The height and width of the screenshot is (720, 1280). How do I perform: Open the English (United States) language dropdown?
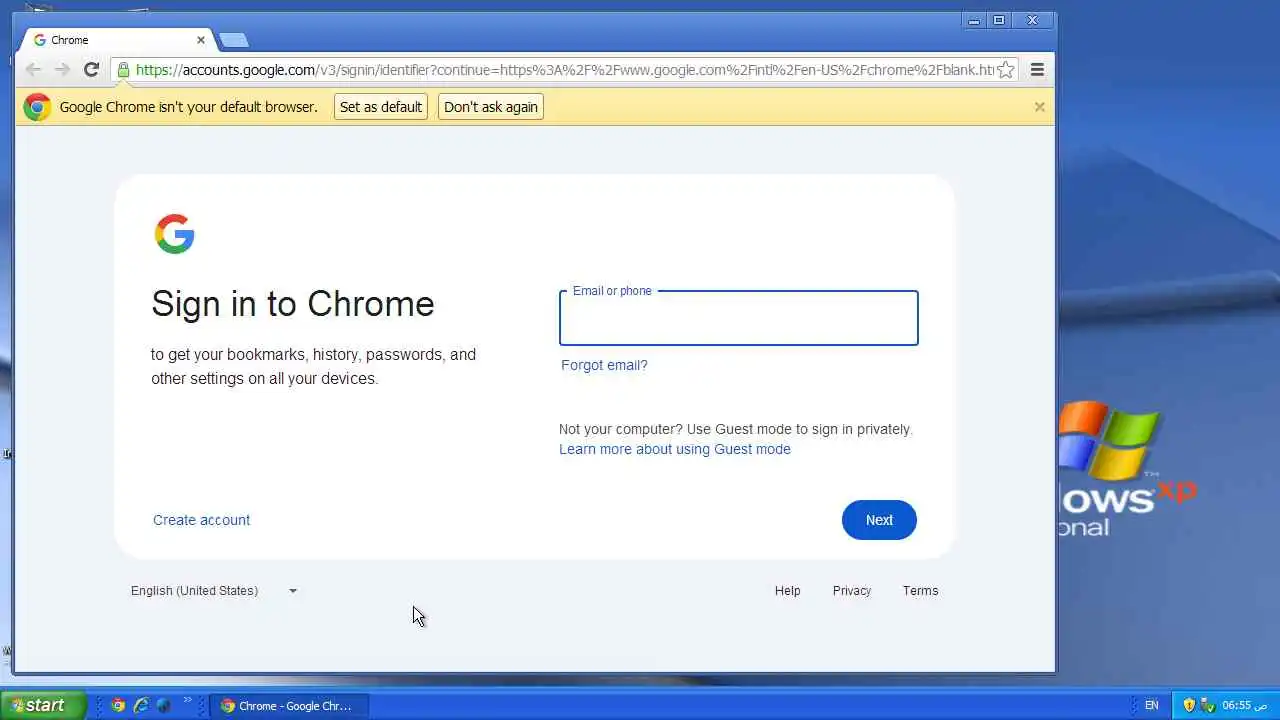pos(214,591)
